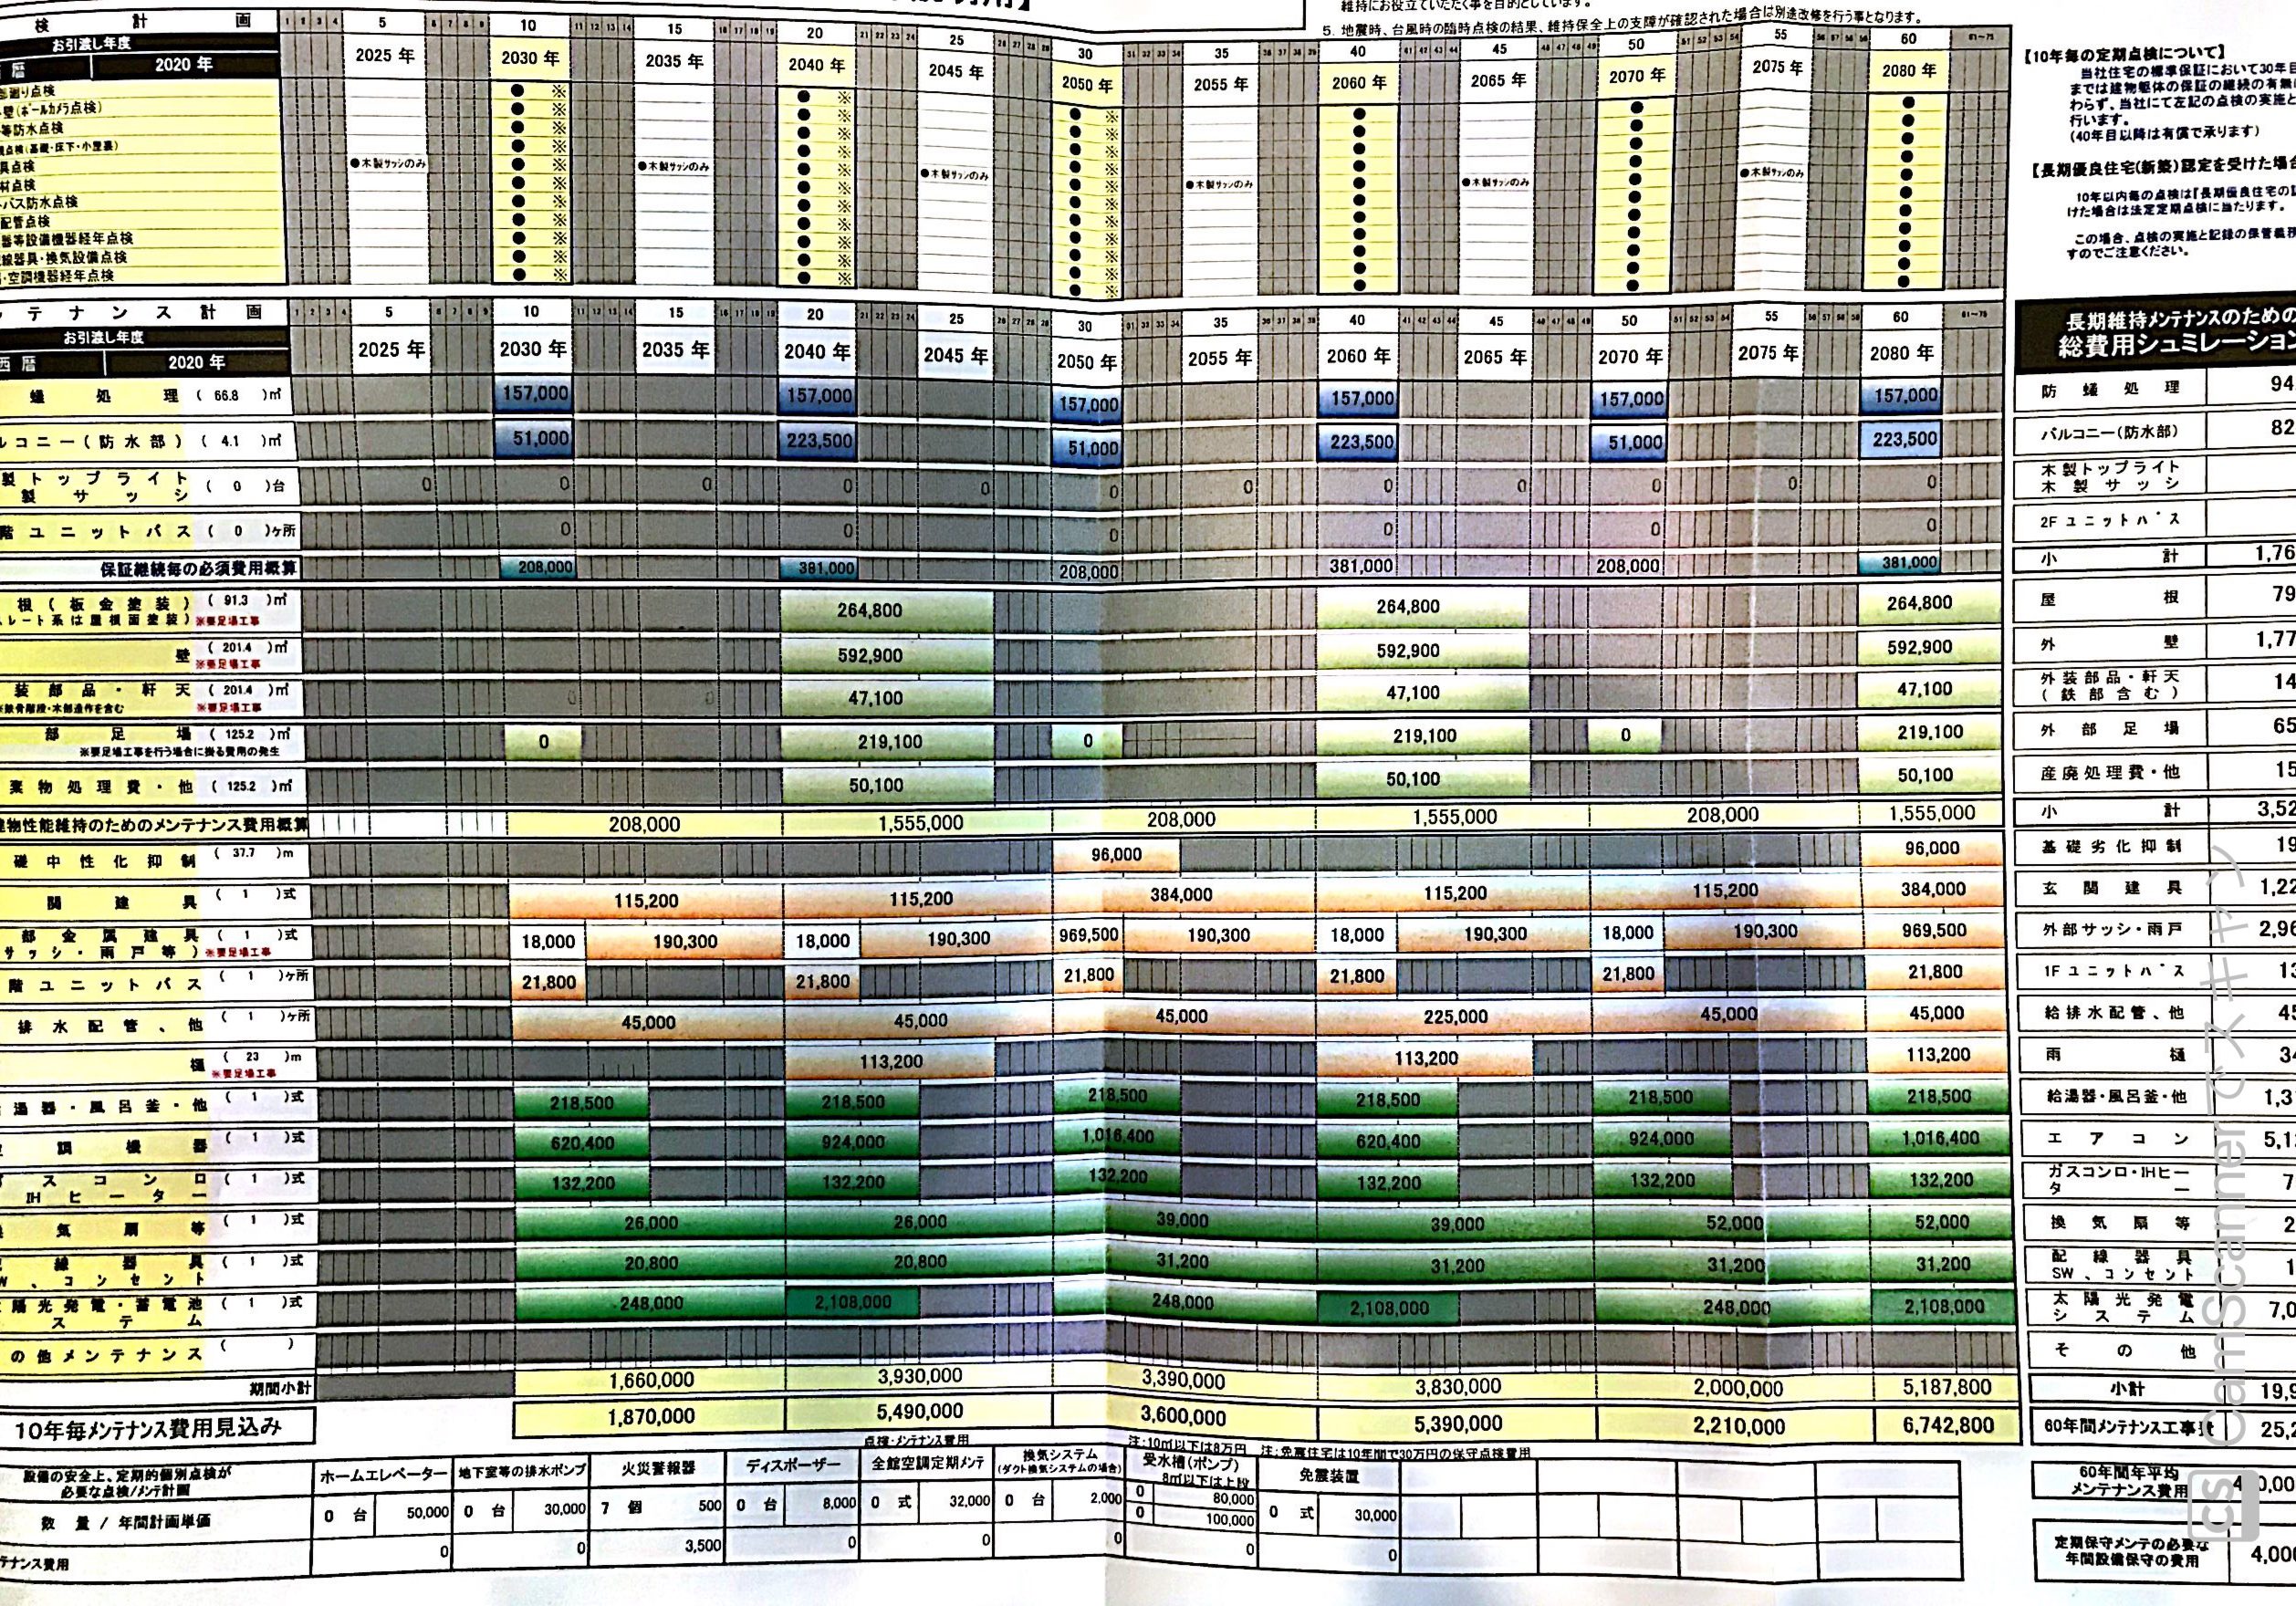Click 産廃処理費・他 in the right summary table
Screen dimensions: 2296x1606
coord(2109,773)
